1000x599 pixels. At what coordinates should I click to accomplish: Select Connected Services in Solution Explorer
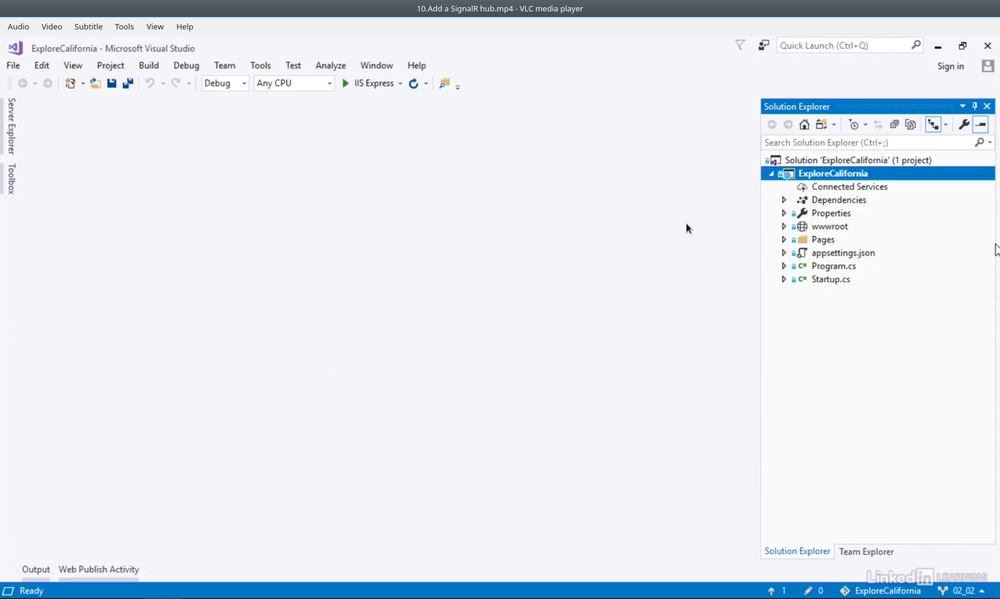[x=849, y=187]
